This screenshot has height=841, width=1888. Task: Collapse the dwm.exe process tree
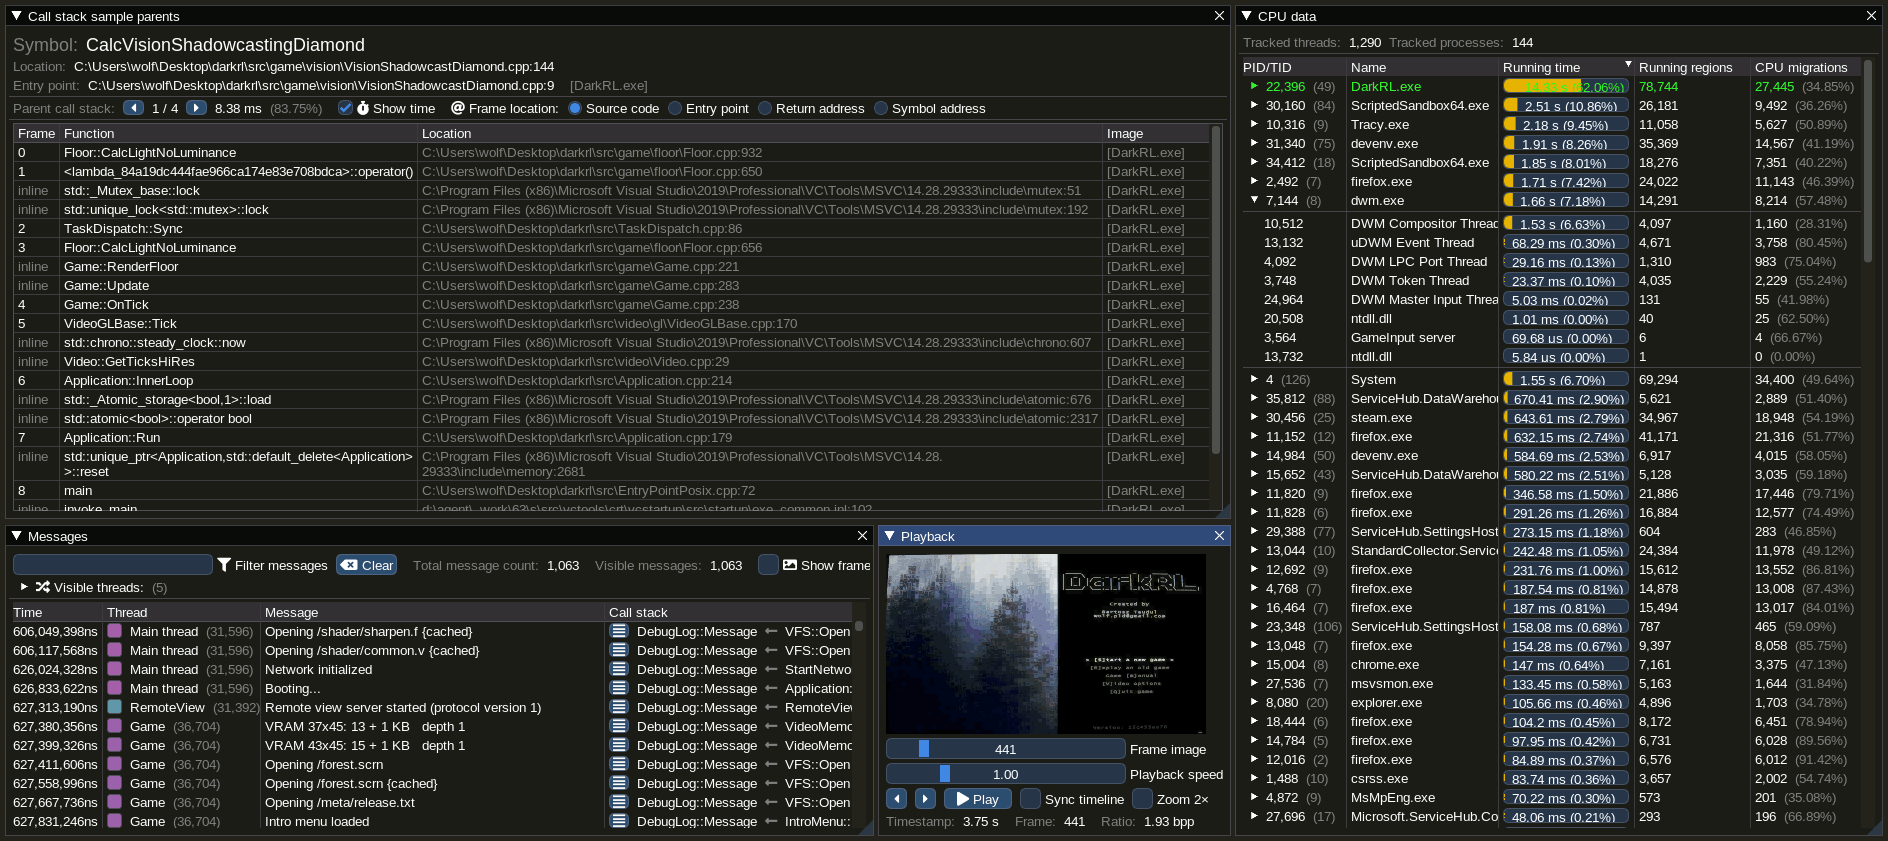tap(1254, 201)
